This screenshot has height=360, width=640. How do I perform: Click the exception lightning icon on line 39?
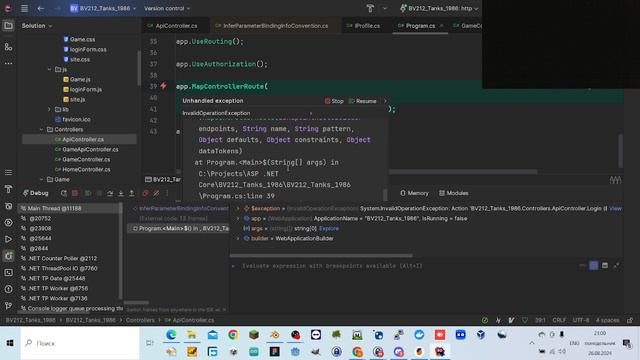pos(163,86)
